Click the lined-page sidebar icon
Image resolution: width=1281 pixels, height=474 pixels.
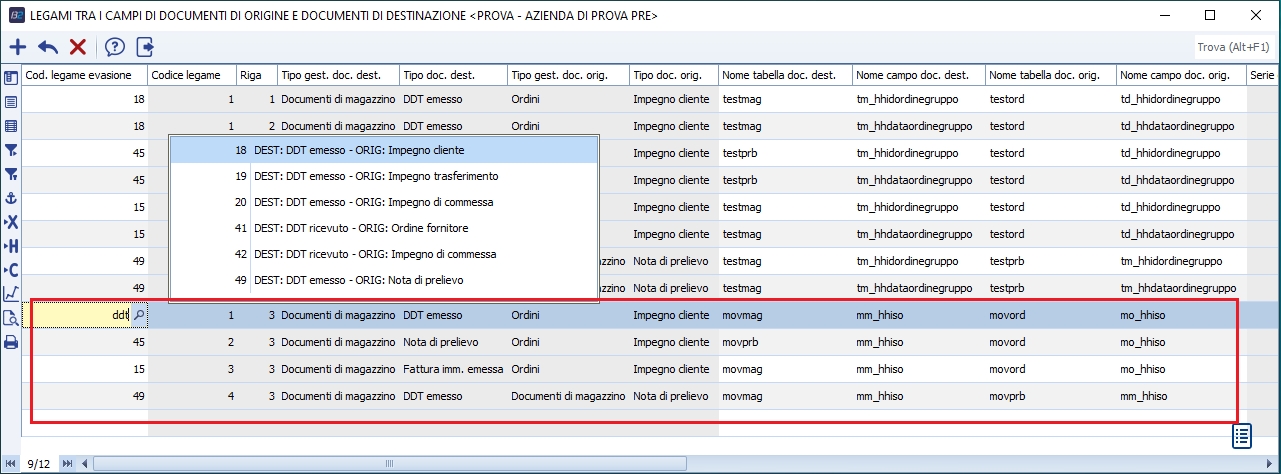pos(11,102)
